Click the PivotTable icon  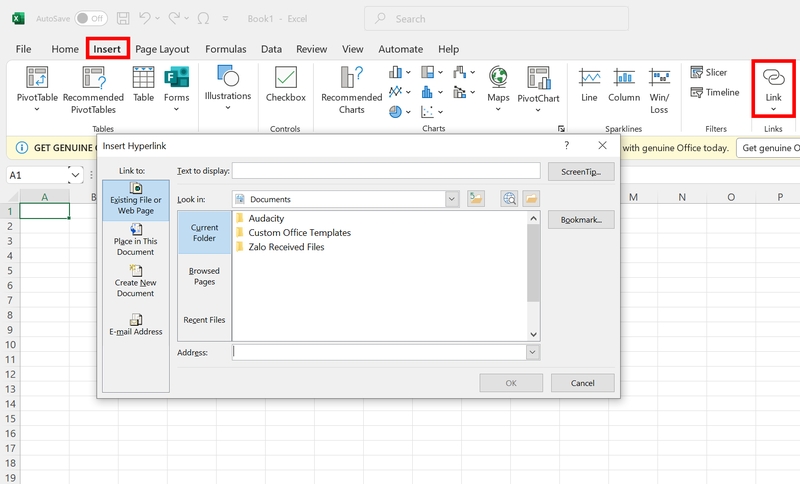[37, 78]
